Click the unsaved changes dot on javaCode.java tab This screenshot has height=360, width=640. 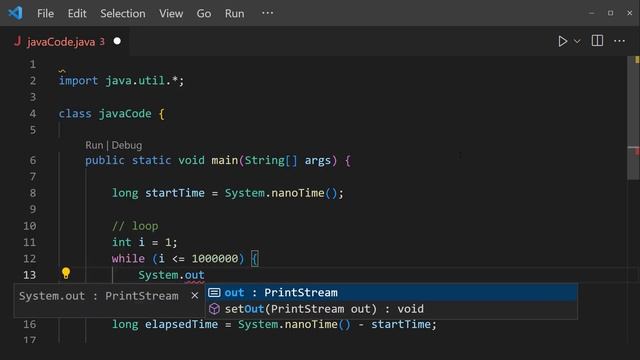point(117,41)
